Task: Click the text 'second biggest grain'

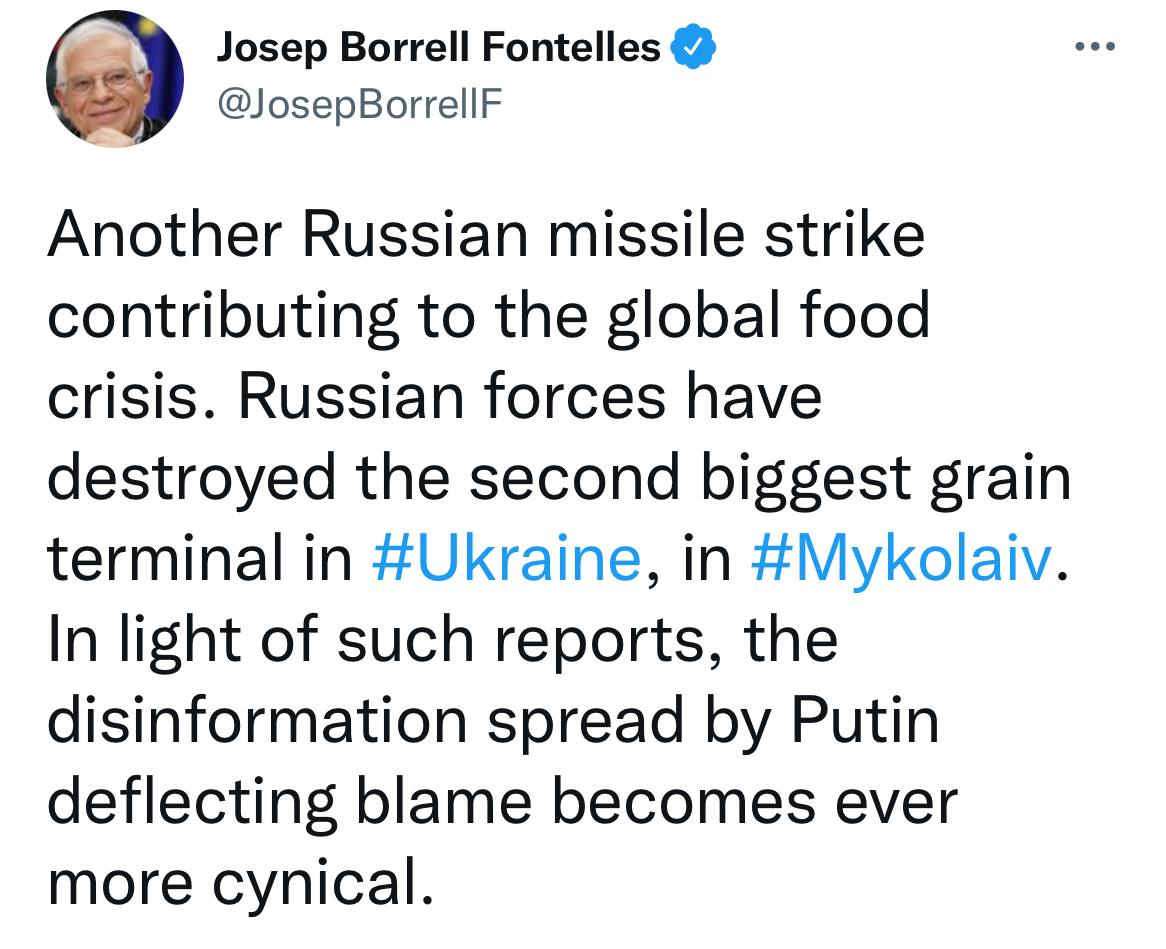Action: tap(770, 478)
